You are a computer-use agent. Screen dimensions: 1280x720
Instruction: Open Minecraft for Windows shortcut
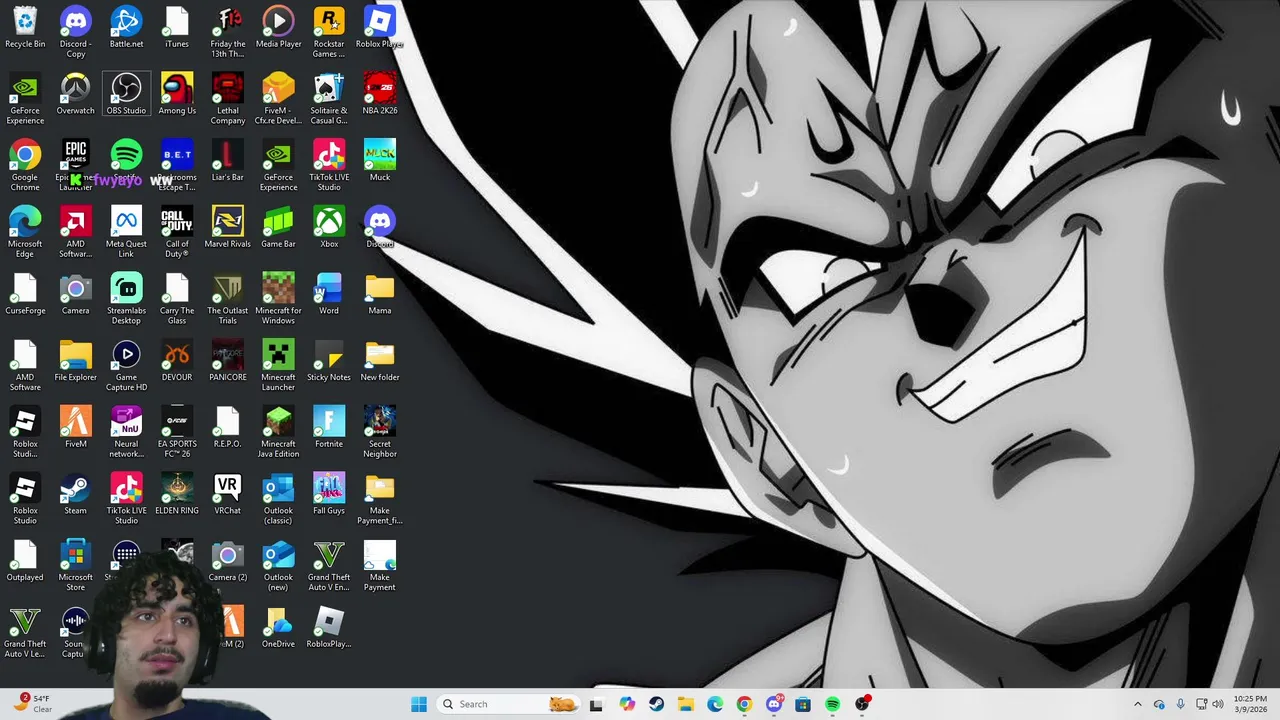(x=278, y=299)
